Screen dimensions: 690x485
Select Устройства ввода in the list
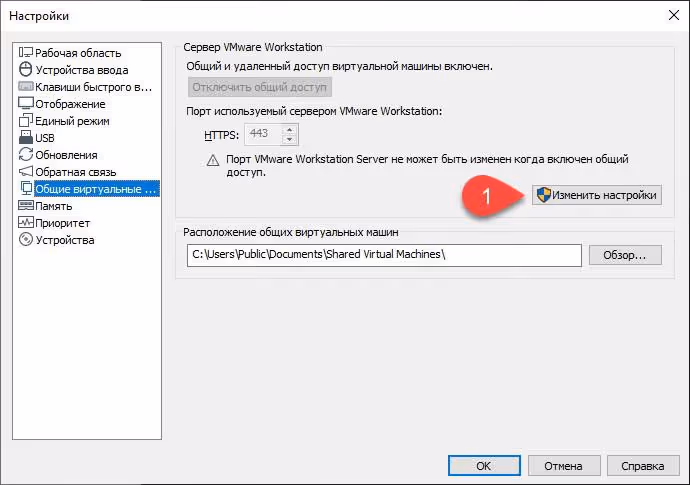82,70
